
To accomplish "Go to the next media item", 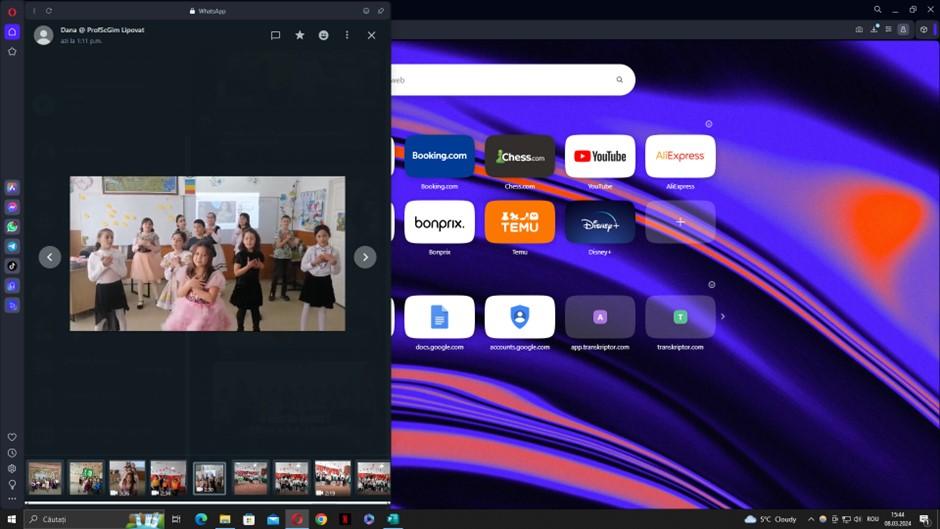I will [365, 257].
